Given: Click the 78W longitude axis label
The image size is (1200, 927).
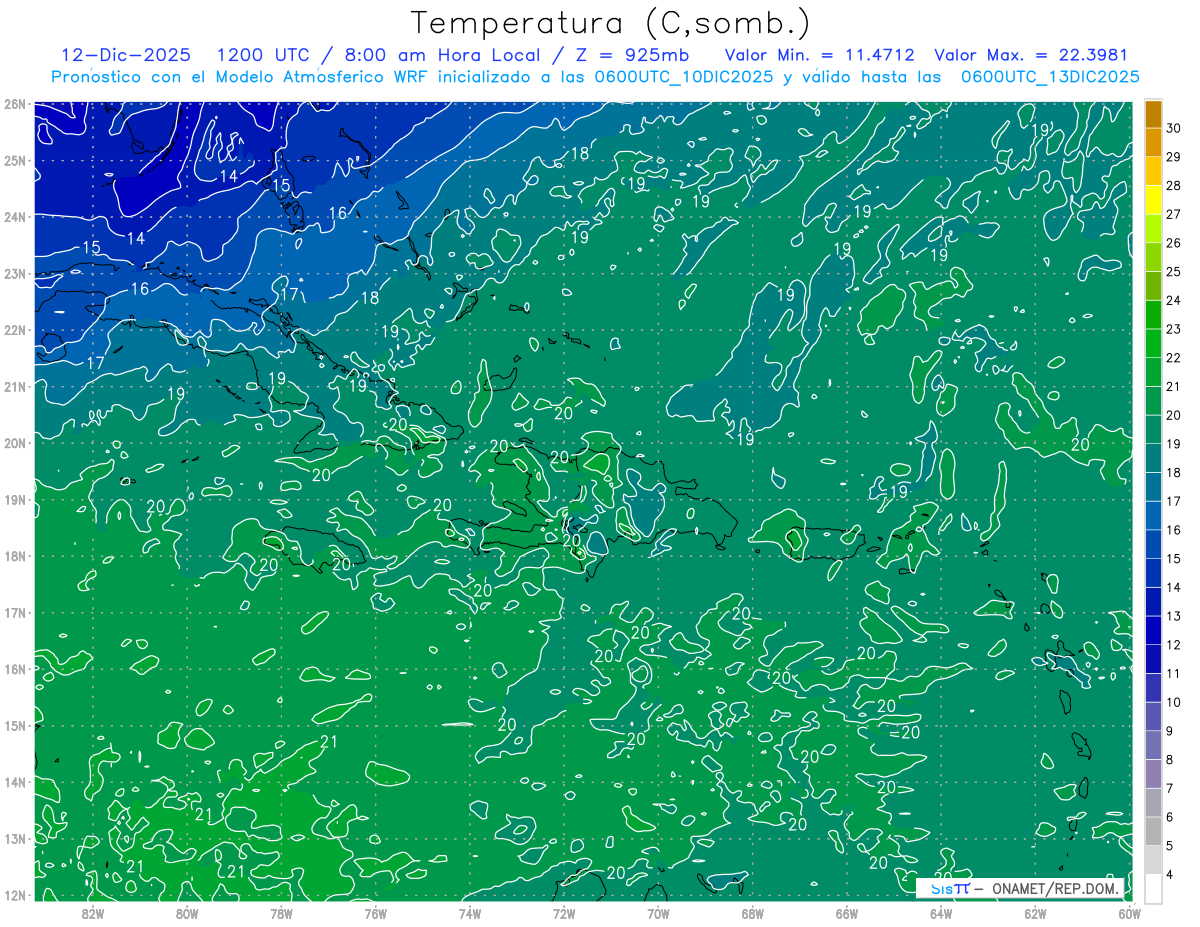Looking at the screenshot, I should 281,913.
